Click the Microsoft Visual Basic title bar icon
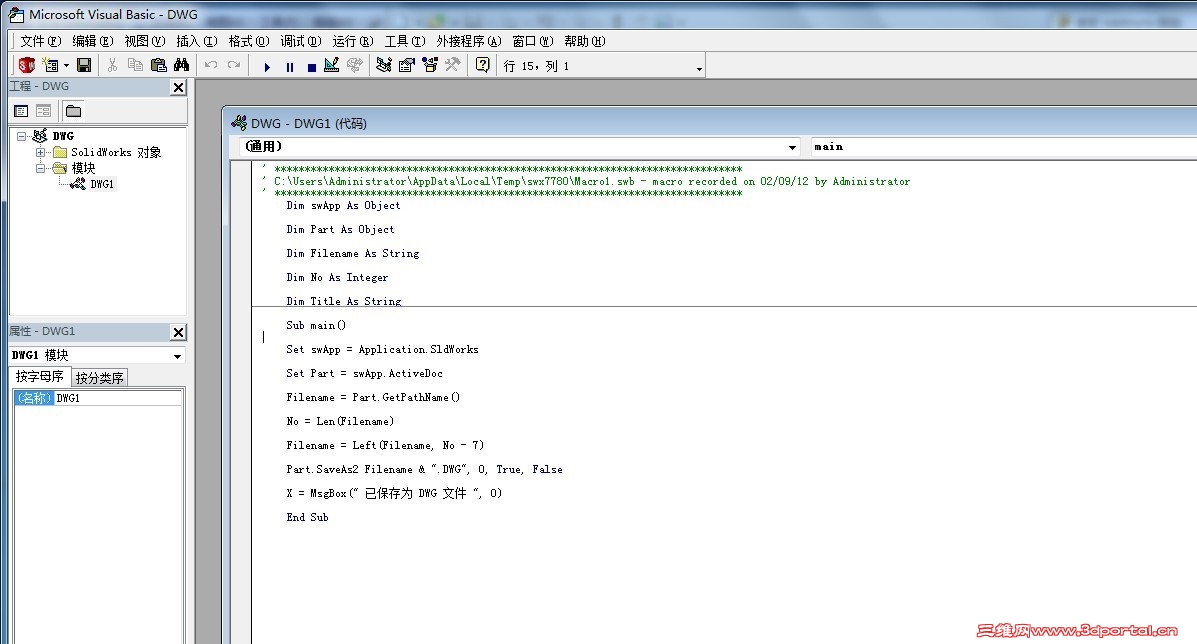The image size is (1197, 644). point(15,14)
